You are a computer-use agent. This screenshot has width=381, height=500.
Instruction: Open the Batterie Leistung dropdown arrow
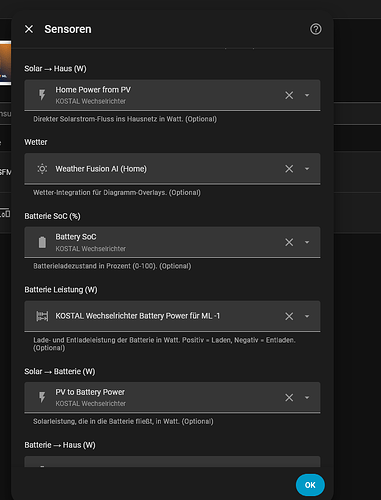point(307,316)
